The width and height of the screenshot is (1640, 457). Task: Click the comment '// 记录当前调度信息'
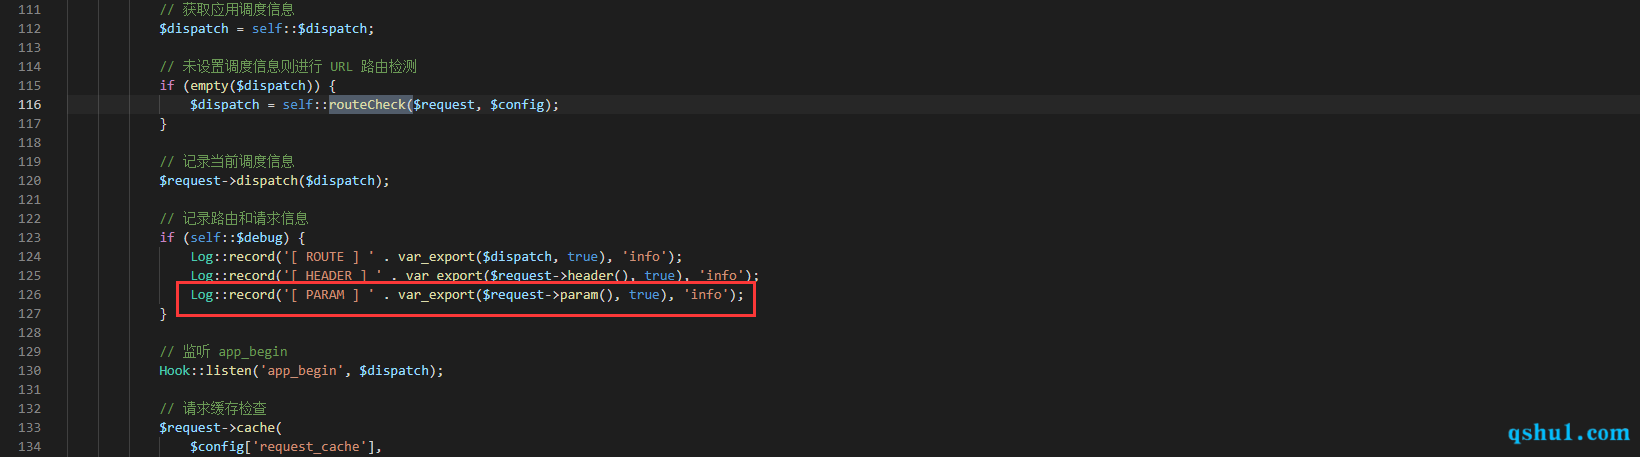pos(227,162)
